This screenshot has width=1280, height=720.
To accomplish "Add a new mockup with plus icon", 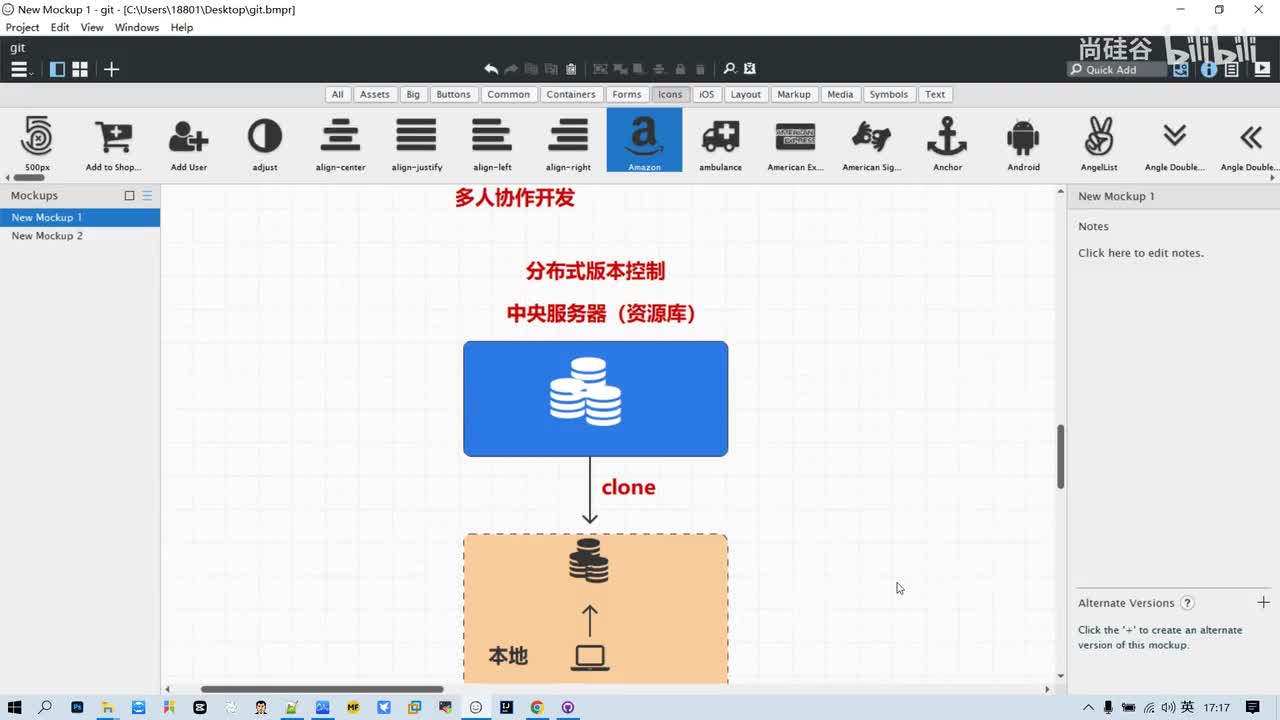I will pyautogui.click(x=111, y=69).
